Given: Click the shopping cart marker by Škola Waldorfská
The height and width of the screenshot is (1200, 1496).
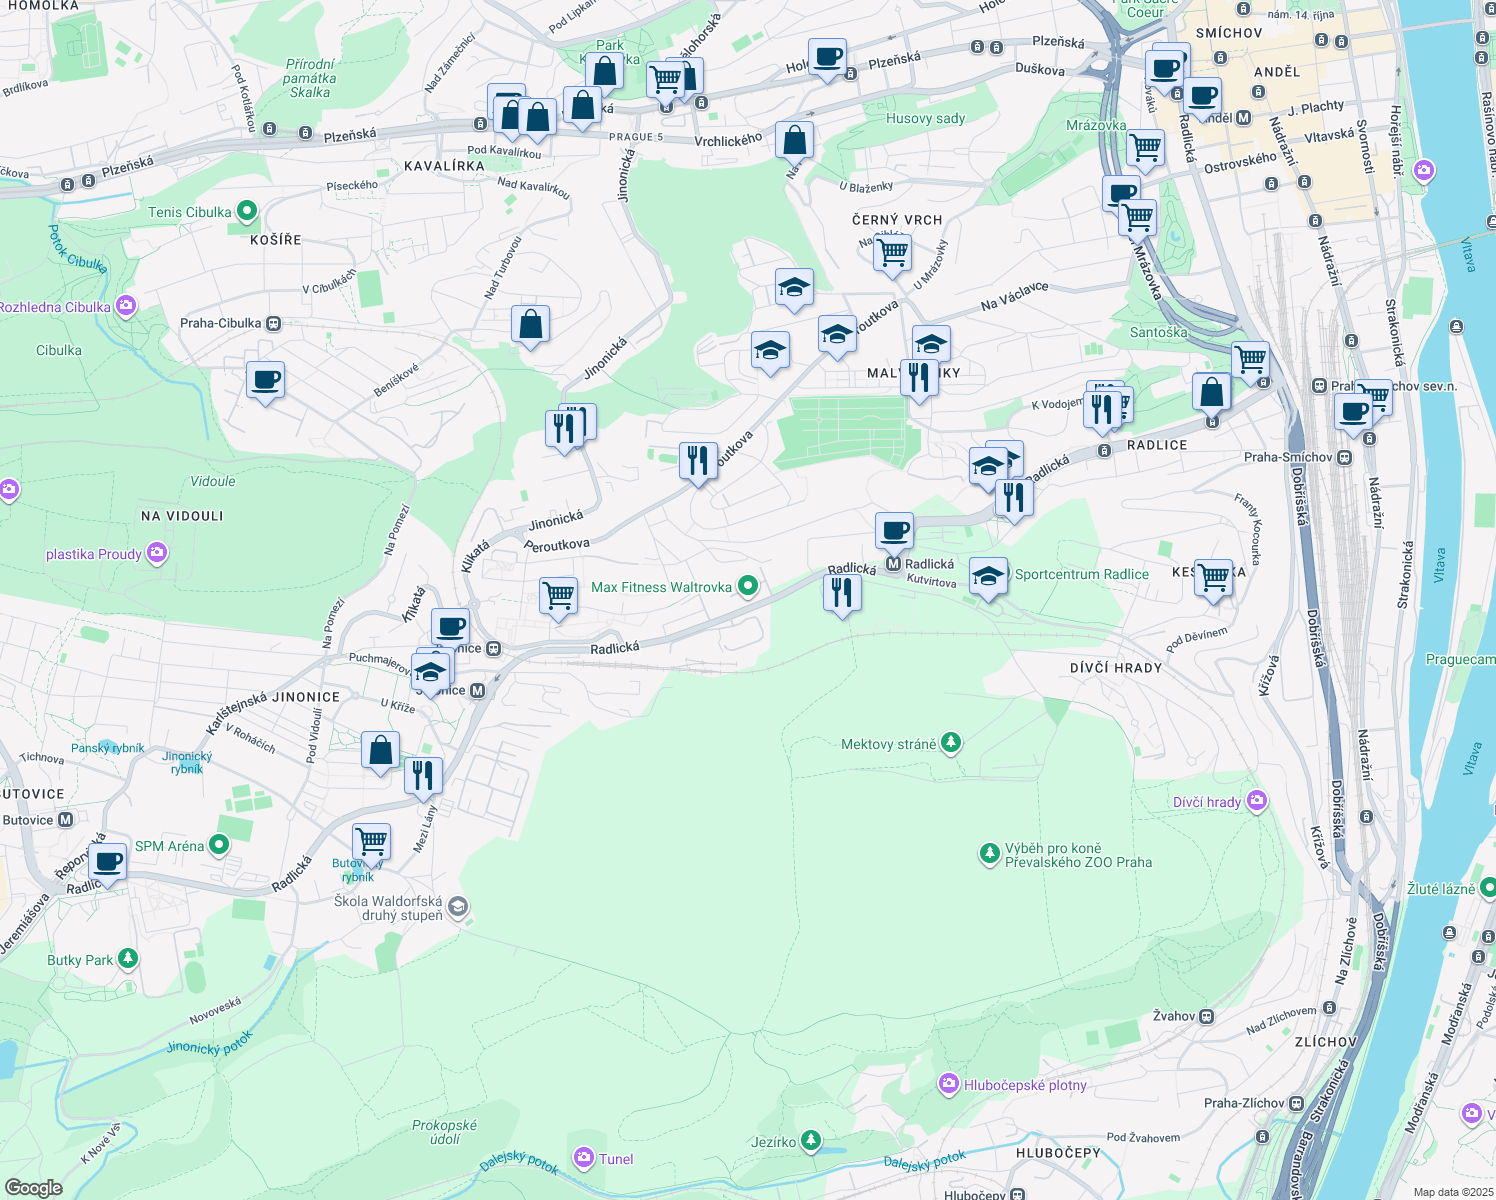Looking at the screenshot, I should pos(371,840).
